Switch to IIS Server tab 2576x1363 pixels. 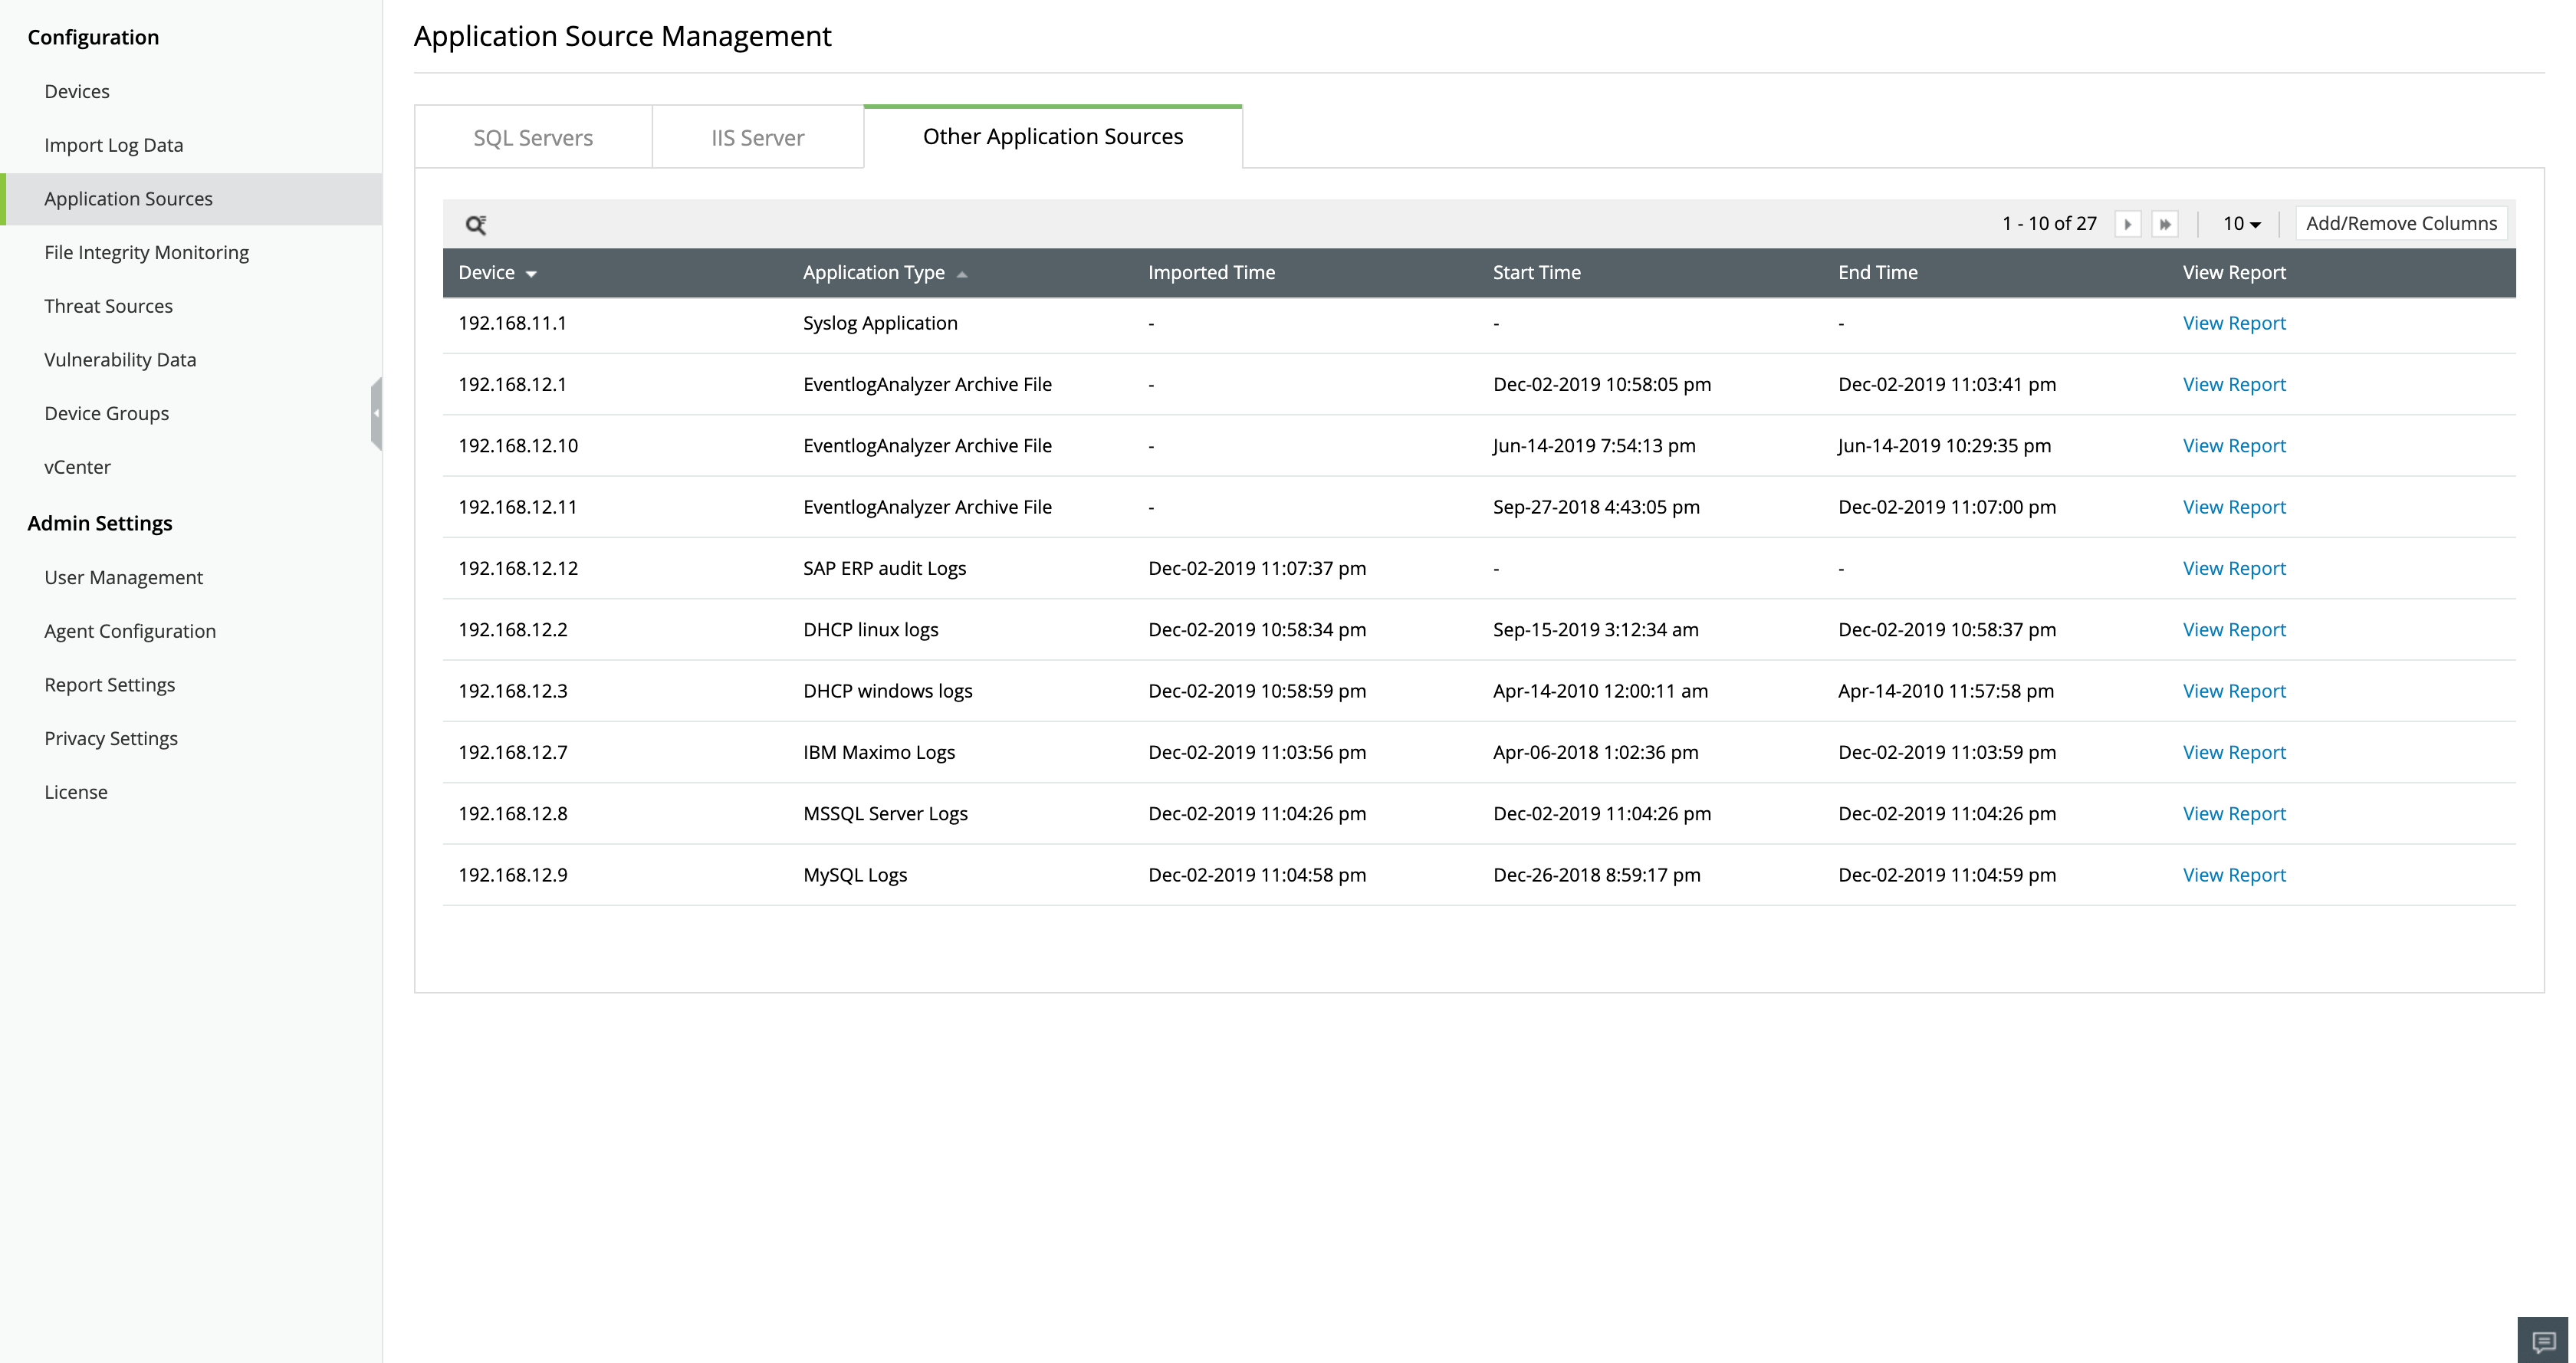pyautogui.click(x=757, y=138)
